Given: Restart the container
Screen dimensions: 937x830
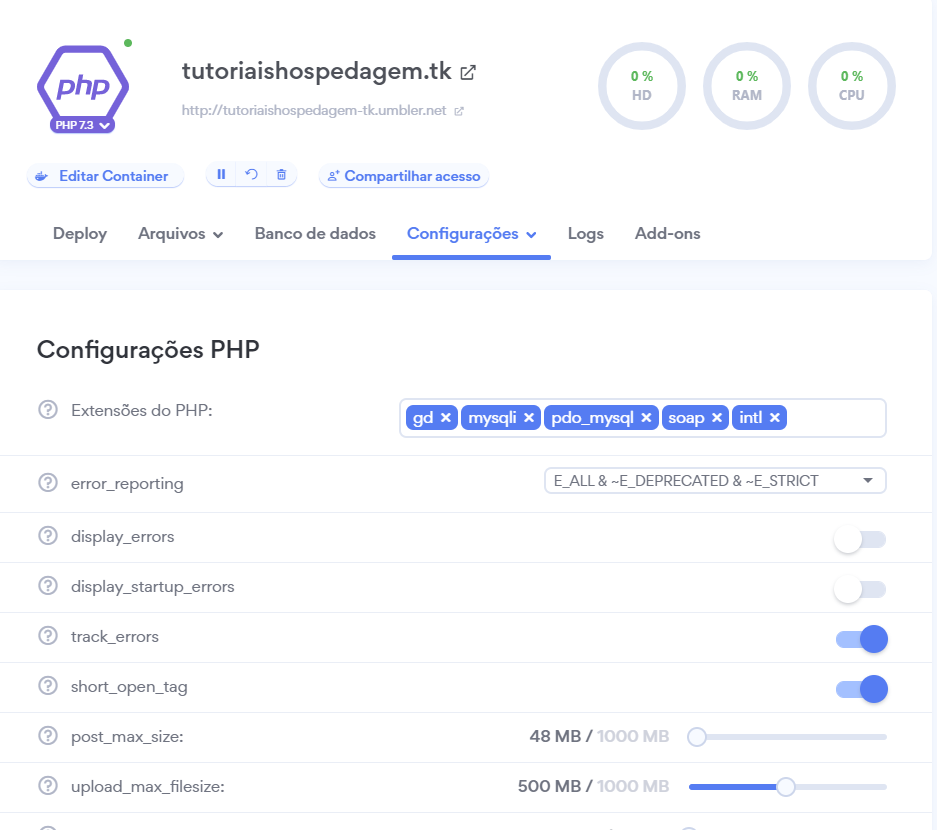Looking at the screenshot, I should [250, 175].
